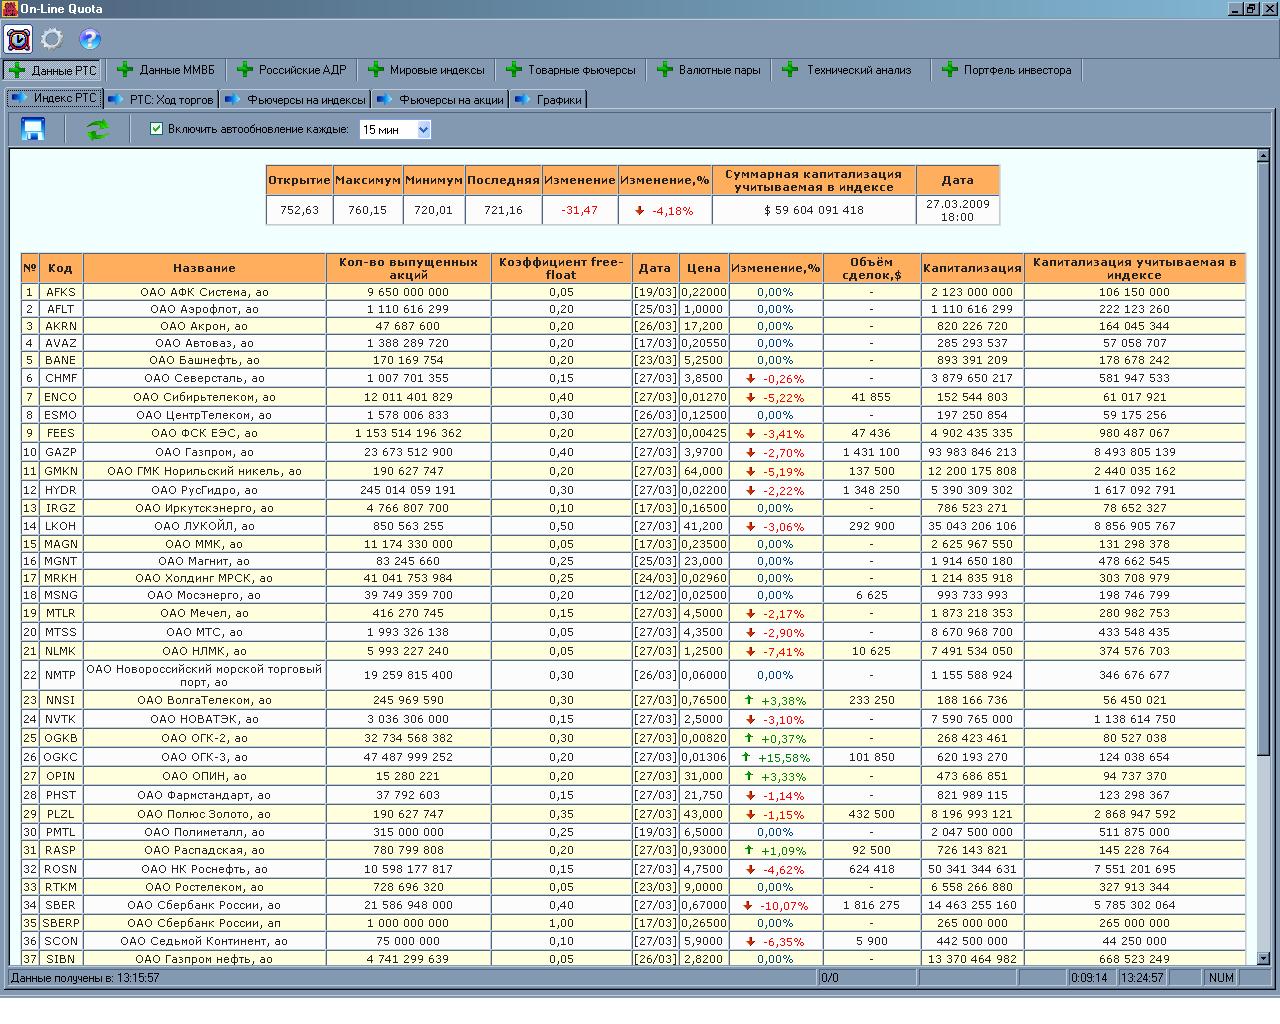
Task: Click the index last value 721,16
Action: coord(503,210)
